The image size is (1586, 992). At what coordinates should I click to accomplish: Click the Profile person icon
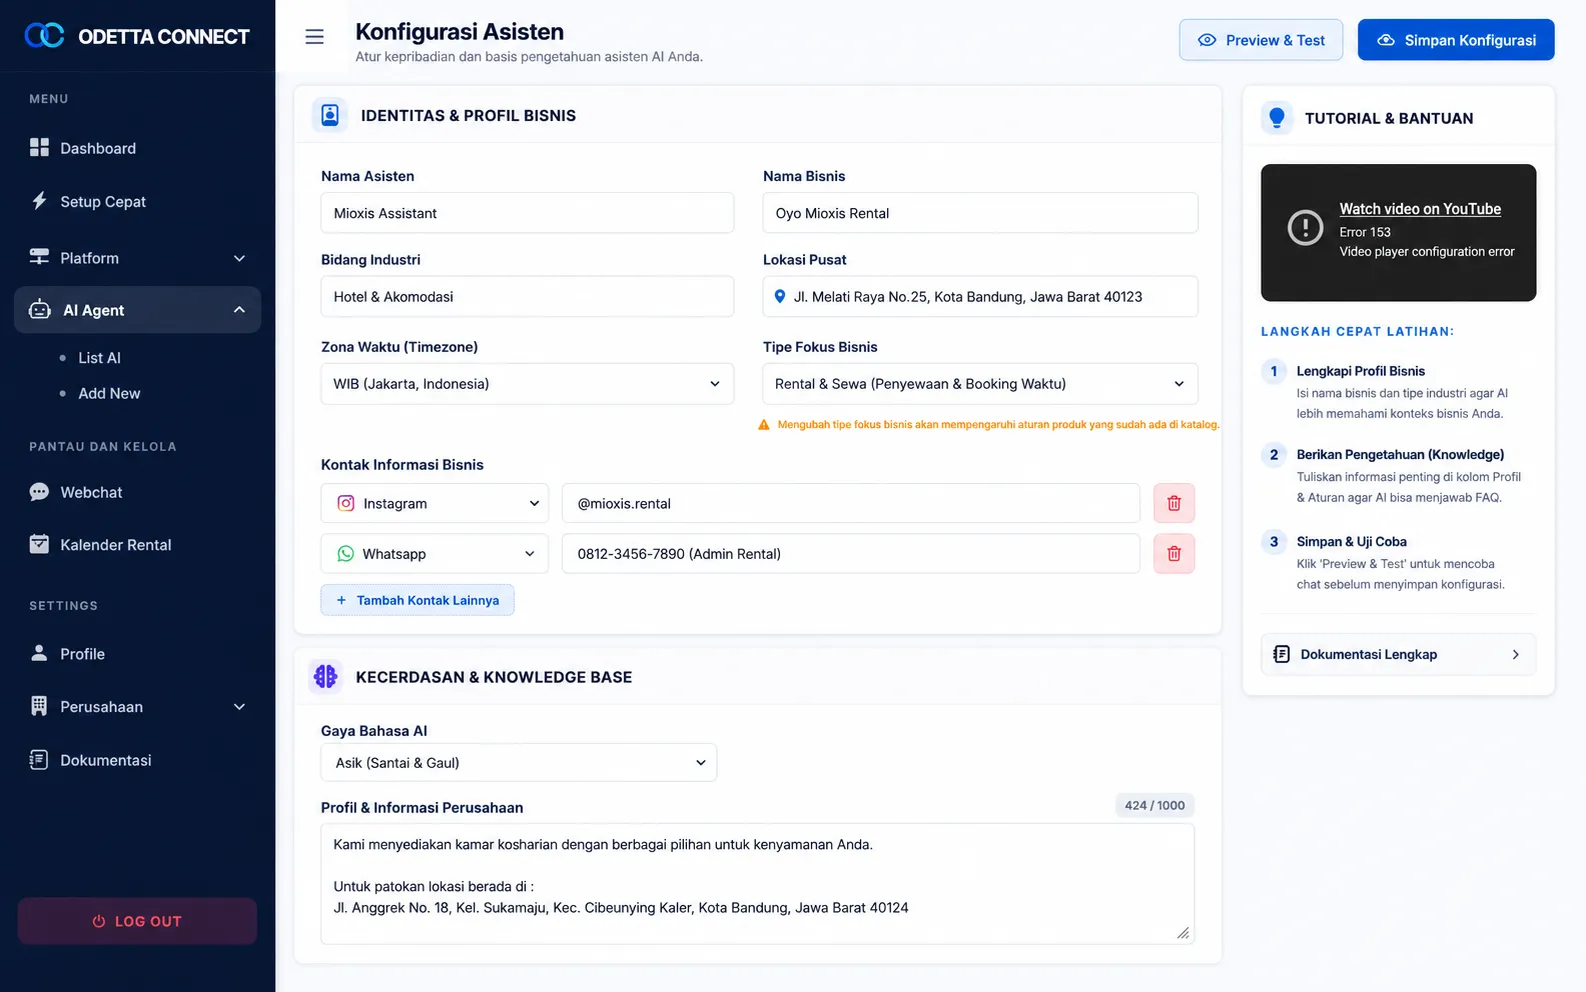coord(39,653)
